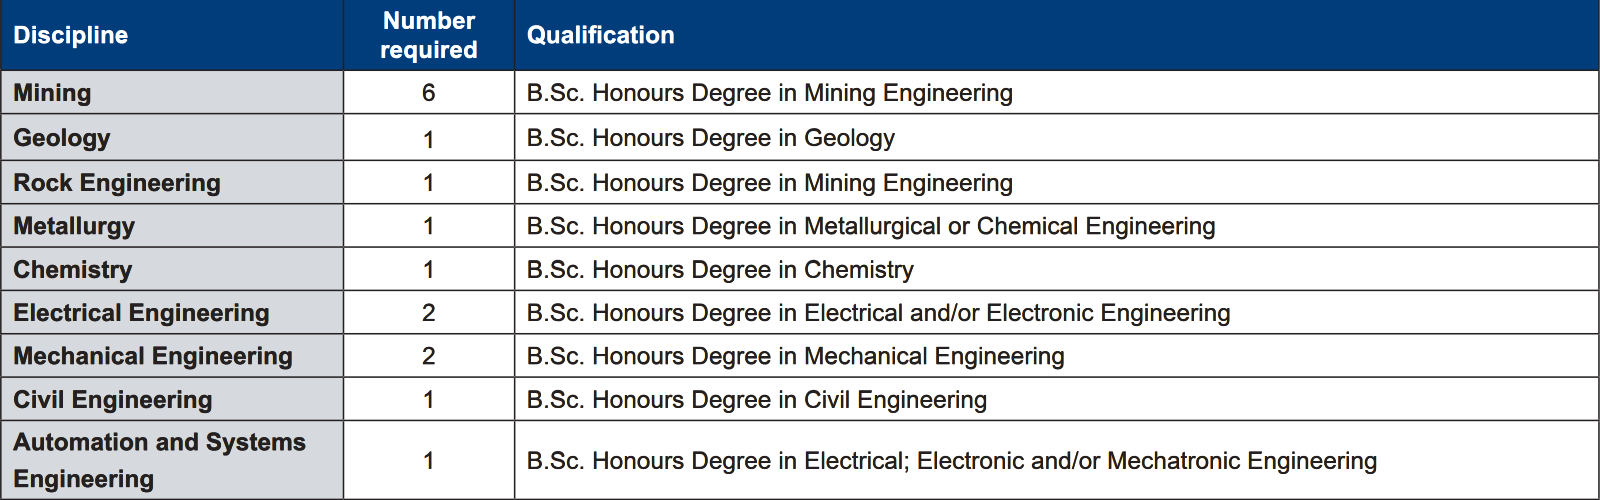Select Automation and Systems Engineering cell

pyautogui.click(x=172, y=460)
